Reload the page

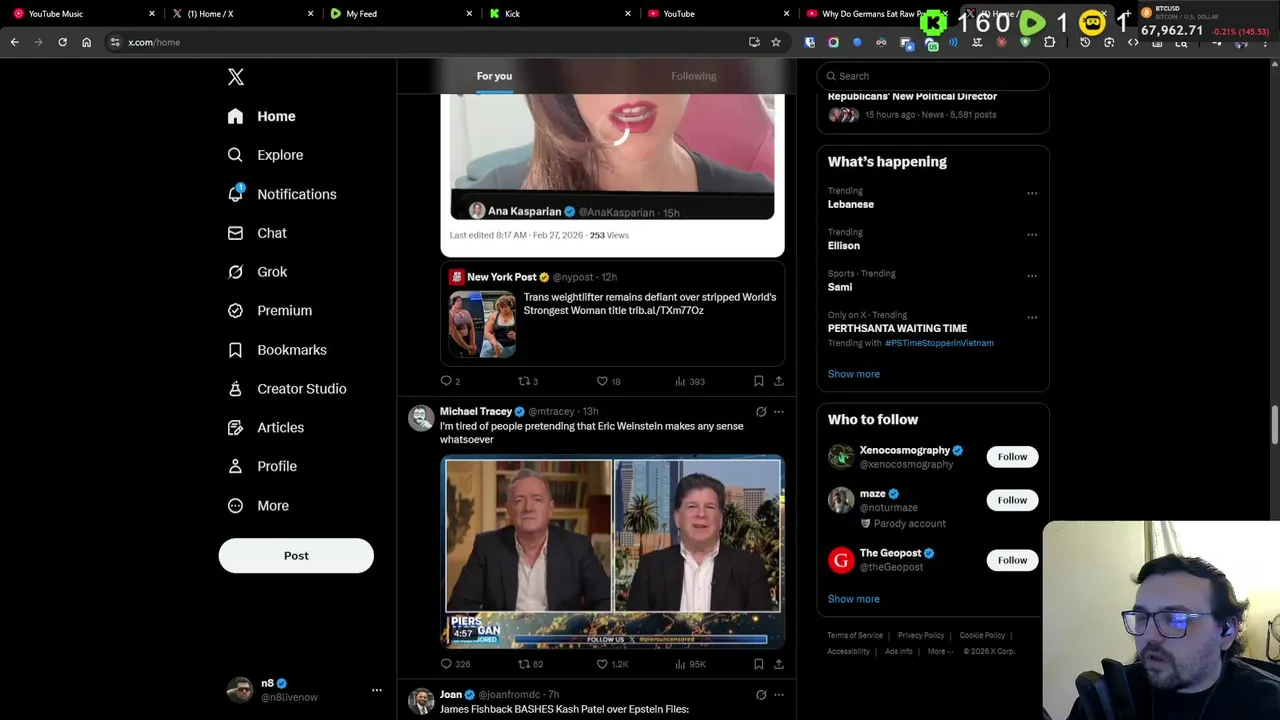[62, 42]
